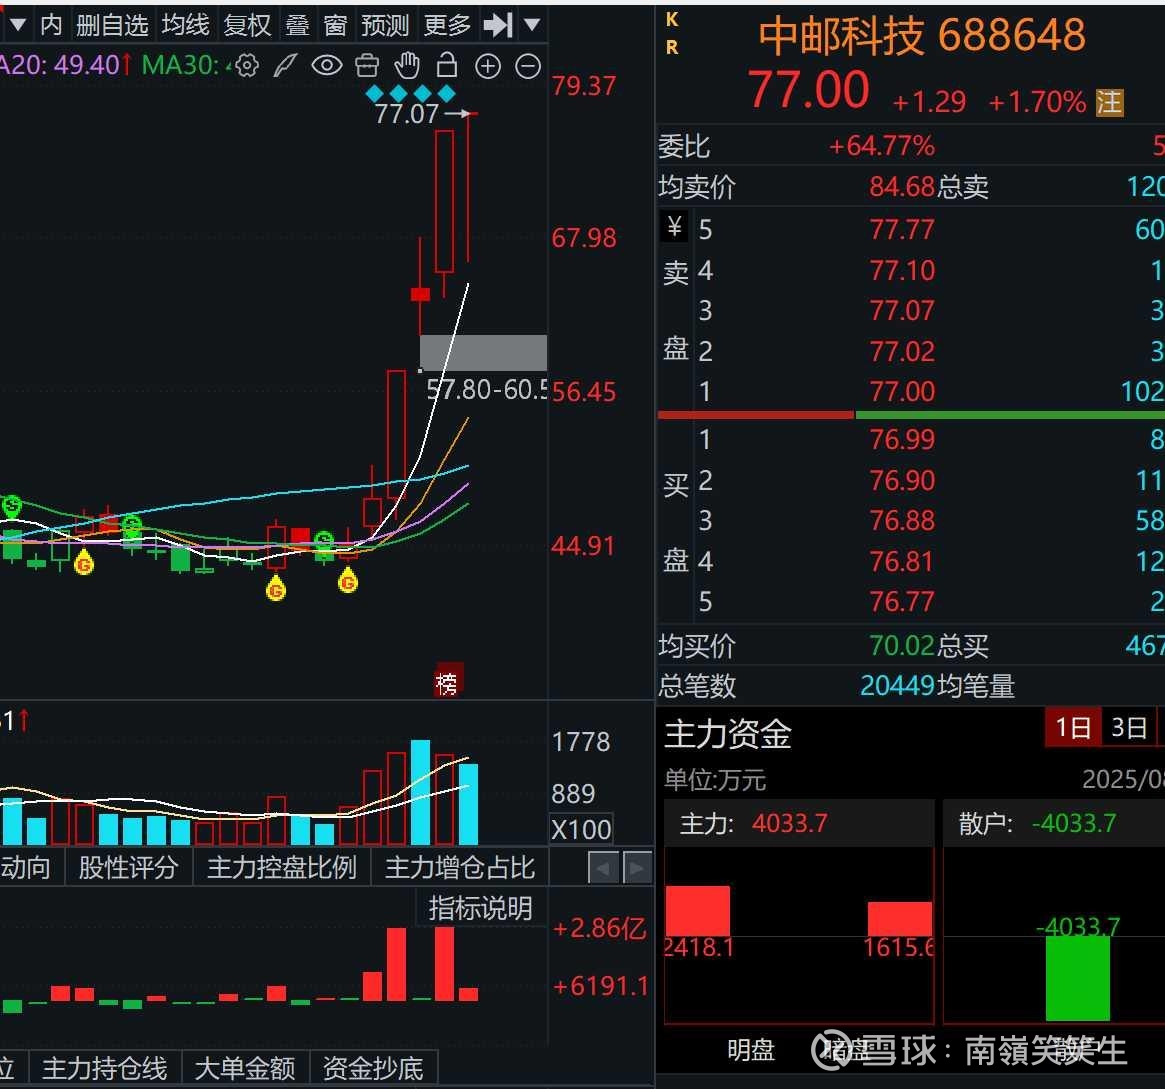This screenshot has width=1165, height=1089.
Task: Open the 复权 menu
Action: tap(247, 25)
